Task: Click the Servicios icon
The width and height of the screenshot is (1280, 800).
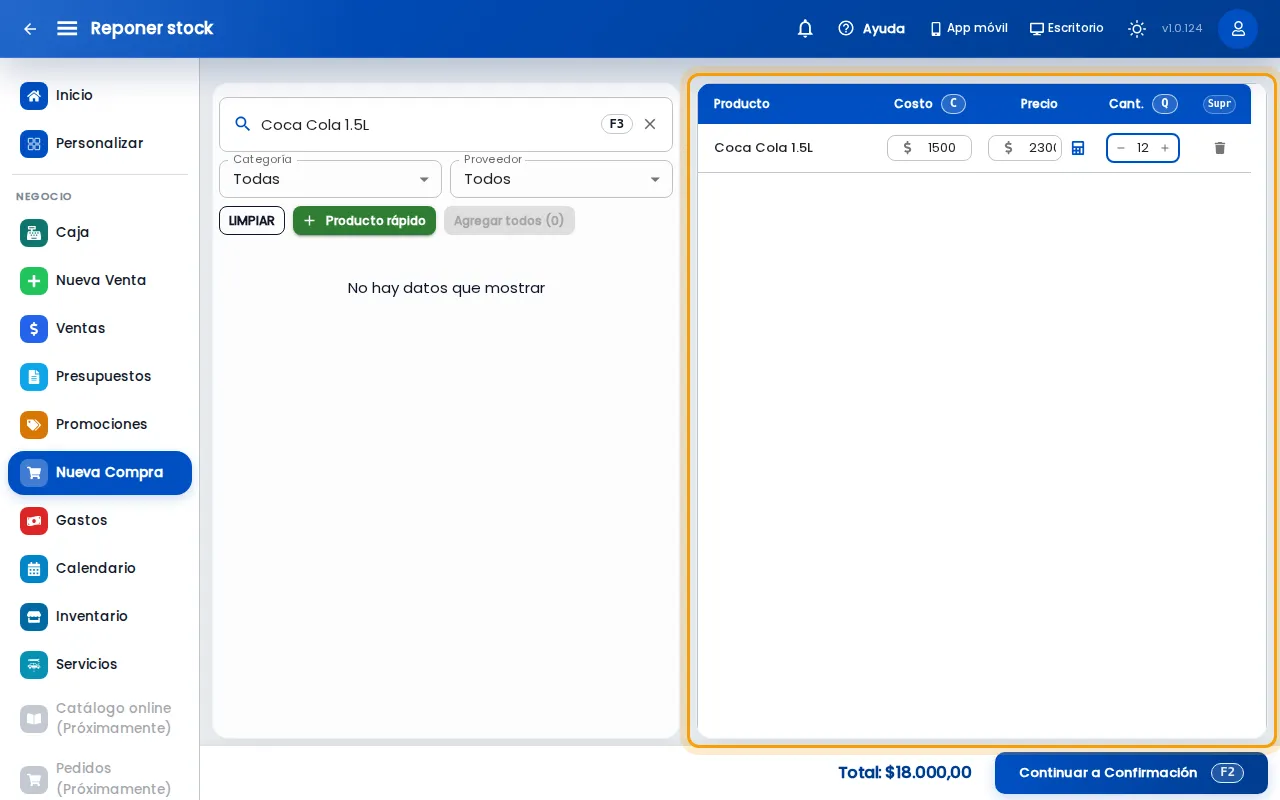Action: click(x=34, y=664)
